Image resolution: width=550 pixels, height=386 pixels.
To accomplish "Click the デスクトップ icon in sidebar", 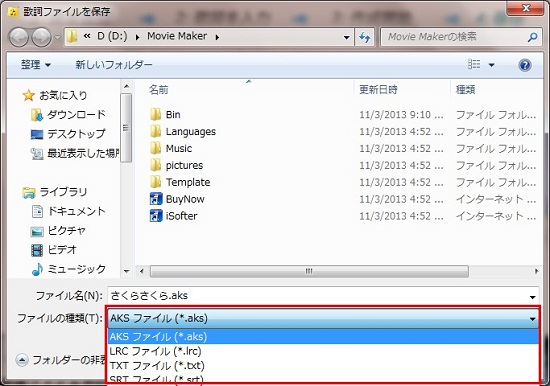I will [x=36, y=134].
